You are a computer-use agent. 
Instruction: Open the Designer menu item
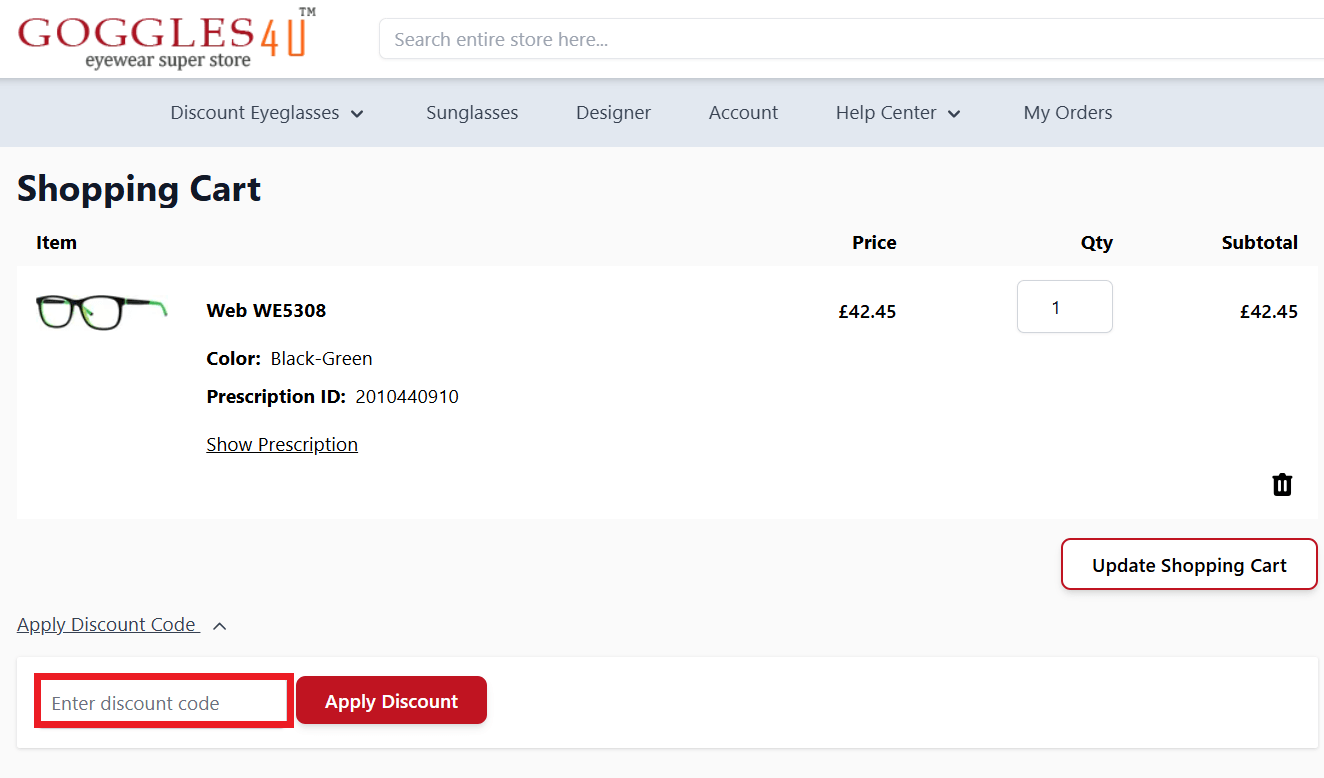point(613,113)
